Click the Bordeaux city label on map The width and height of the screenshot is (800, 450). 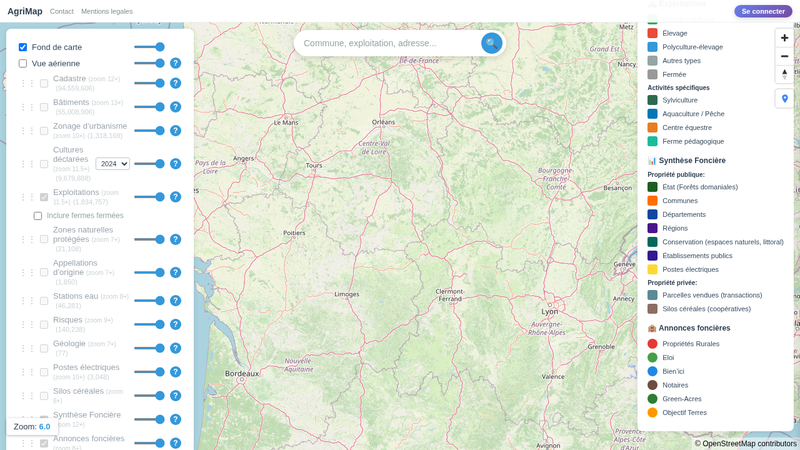pos(242,373)
